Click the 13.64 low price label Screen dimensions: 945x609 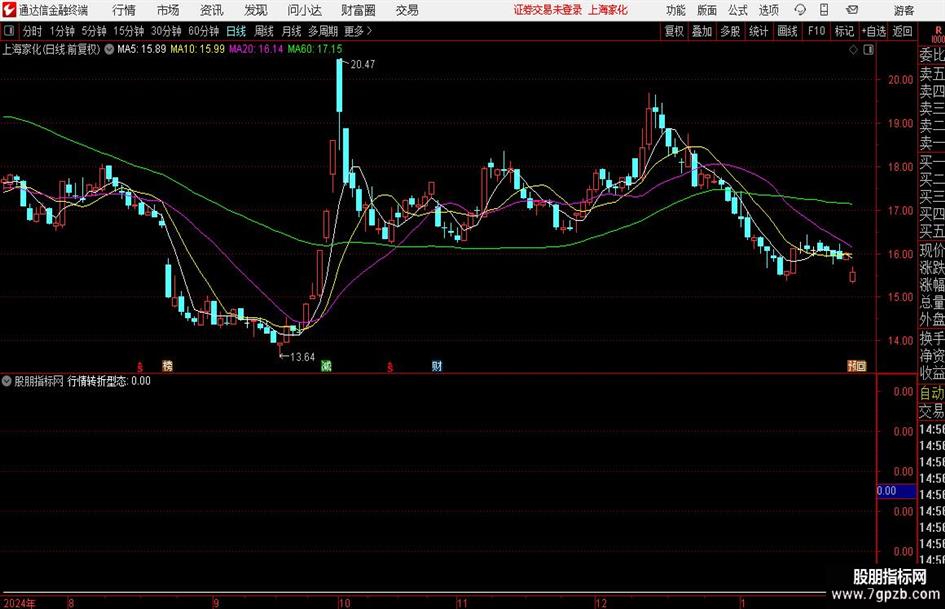click(302, 357)
